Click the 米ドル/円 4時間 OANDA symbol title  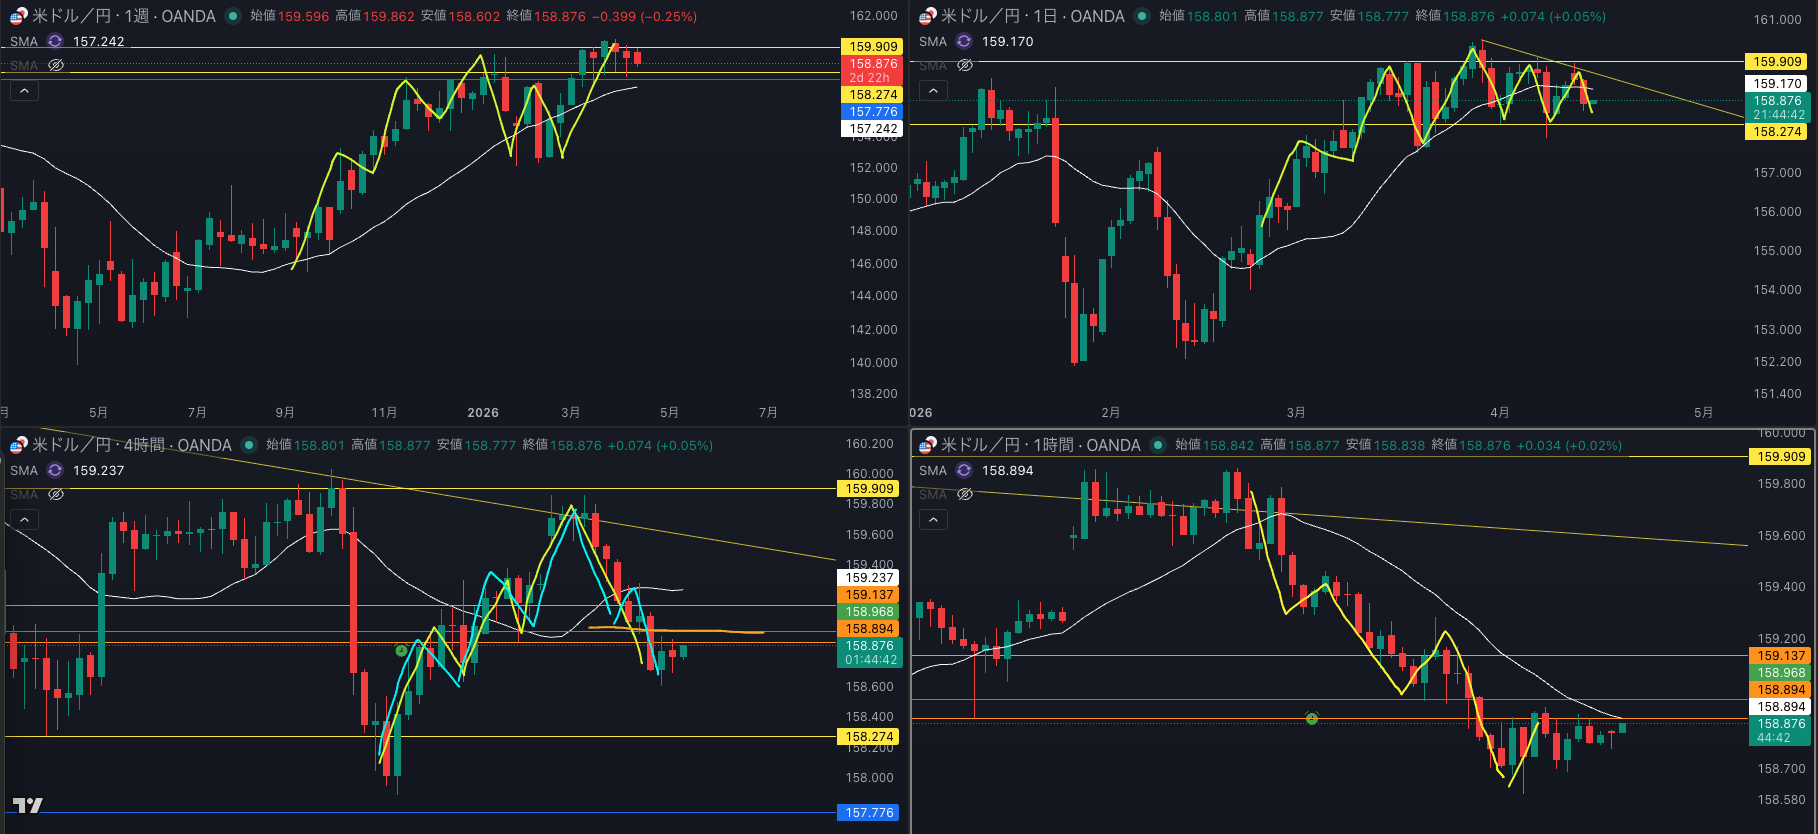(x=131, y=445)
